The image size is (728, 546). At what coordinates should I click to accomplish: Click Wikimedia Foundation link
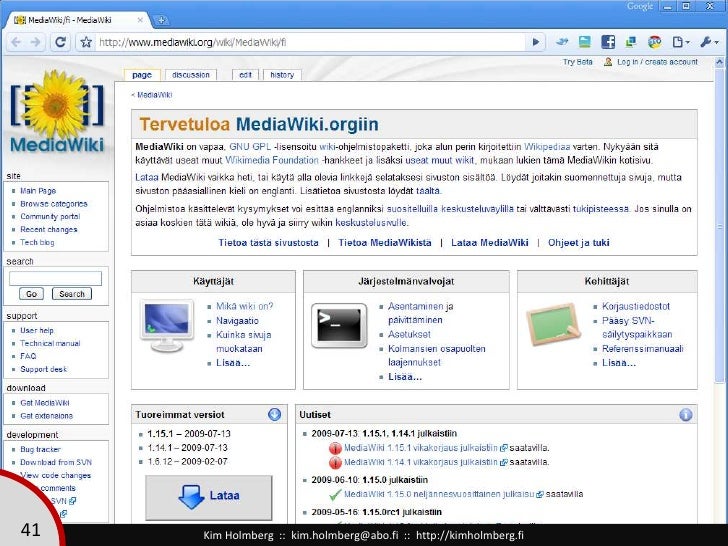(x=272, y=160)
